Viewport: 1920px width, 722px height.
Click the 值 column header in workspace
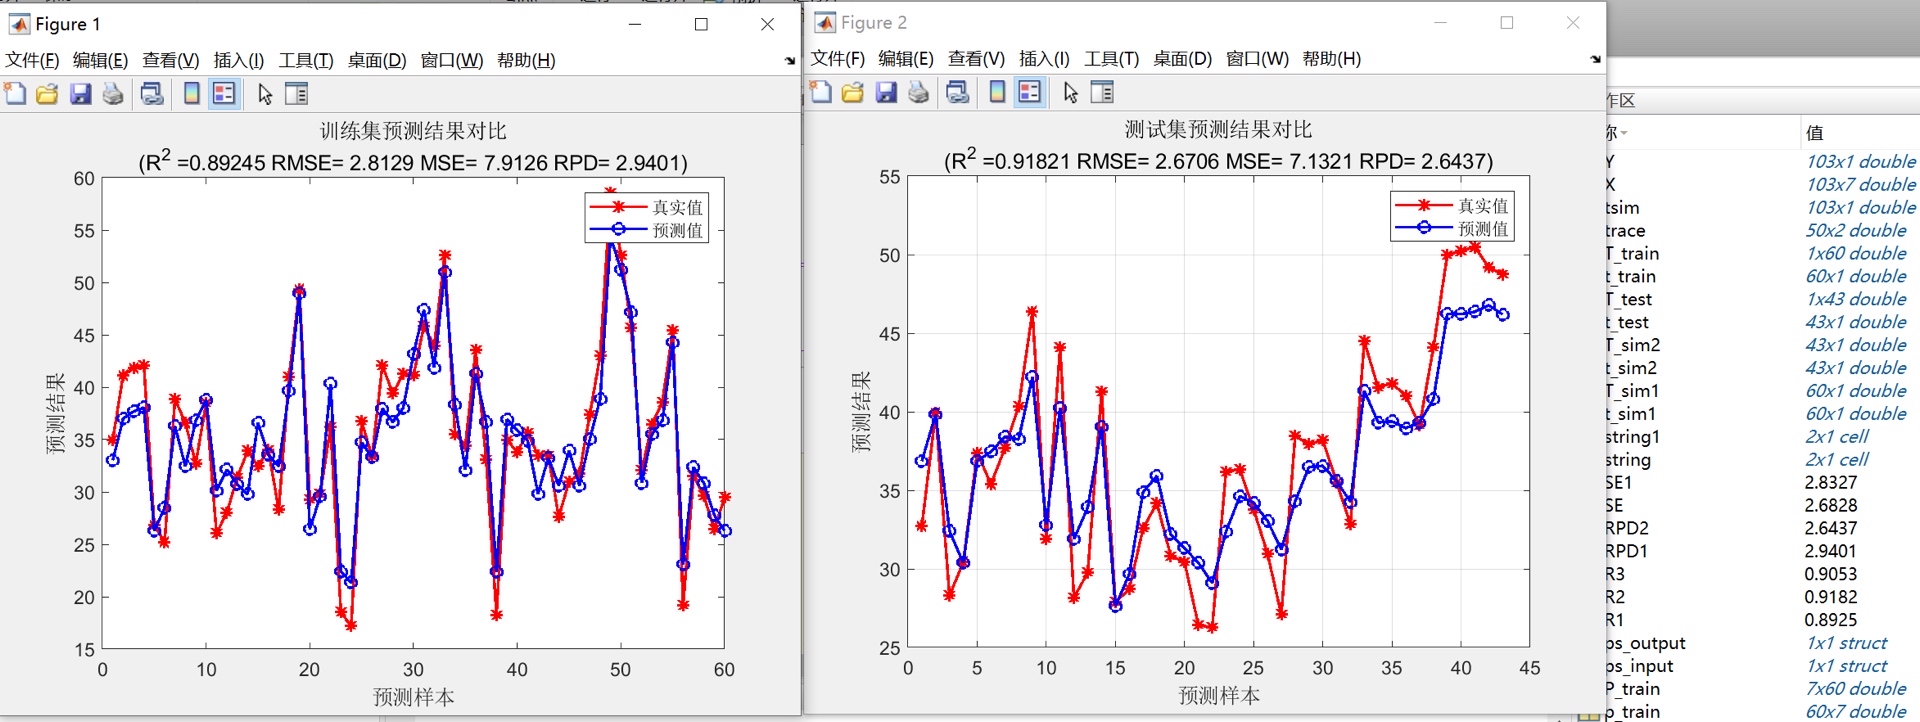1815,132
